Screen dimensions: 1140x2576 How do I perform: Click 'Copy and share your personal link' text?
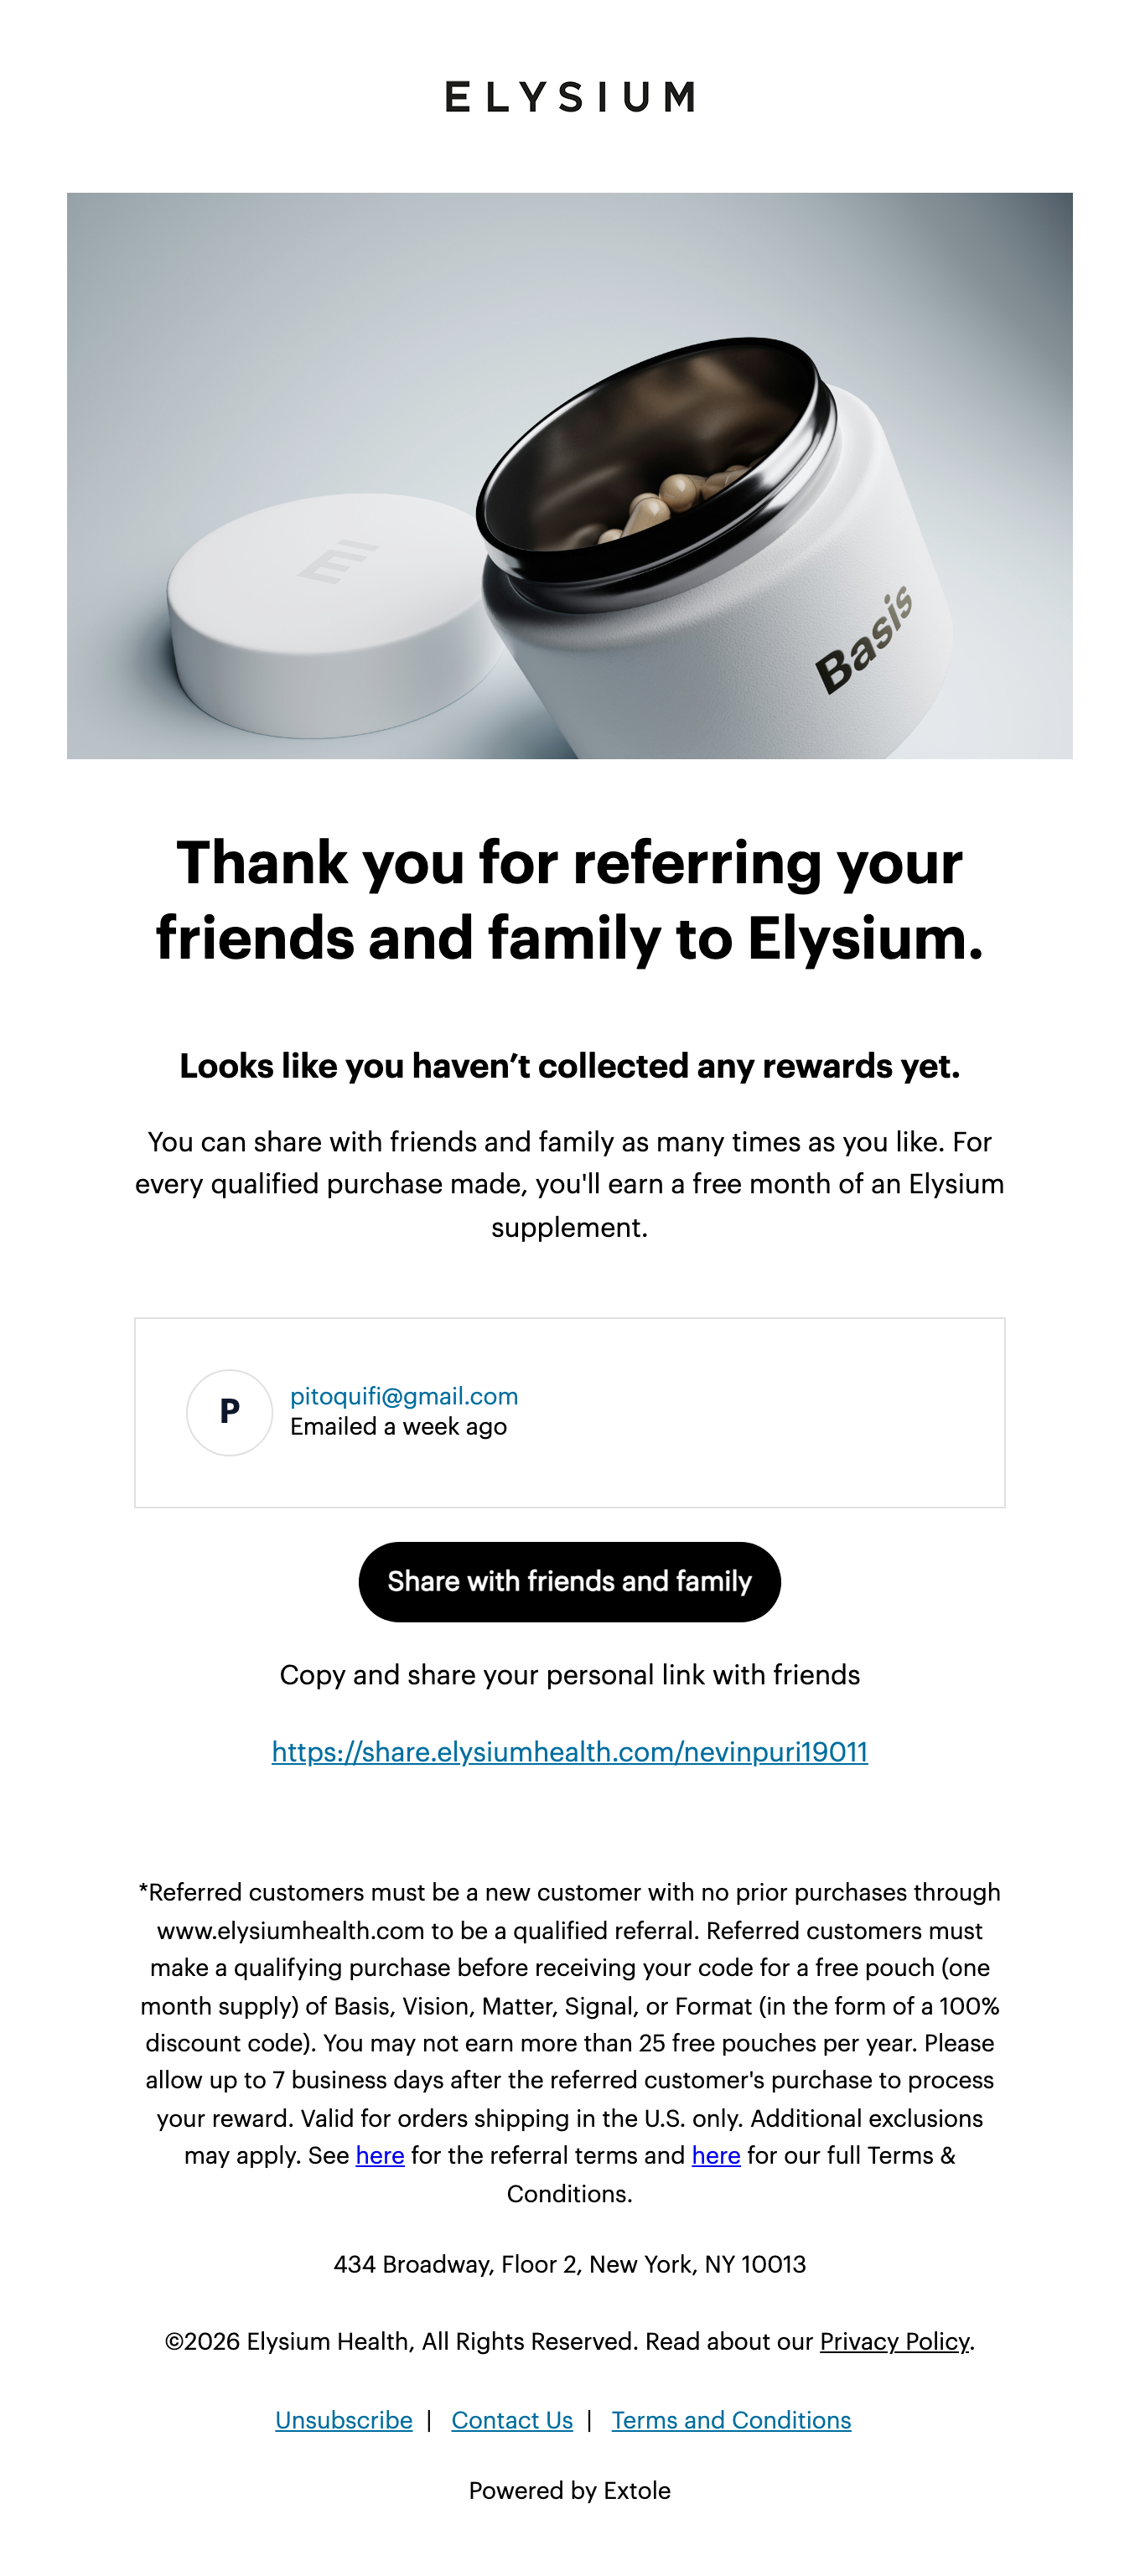tap(569, 1675)
